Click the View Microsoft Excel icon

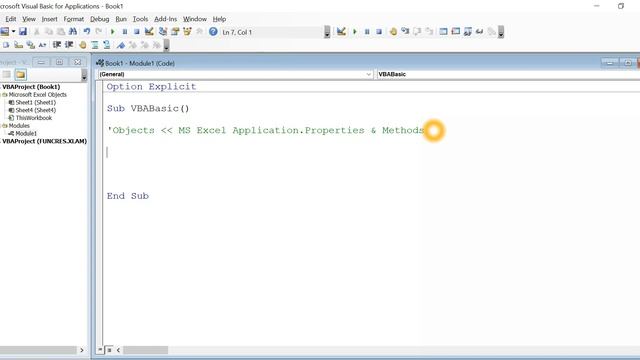[x=4, y=31]
